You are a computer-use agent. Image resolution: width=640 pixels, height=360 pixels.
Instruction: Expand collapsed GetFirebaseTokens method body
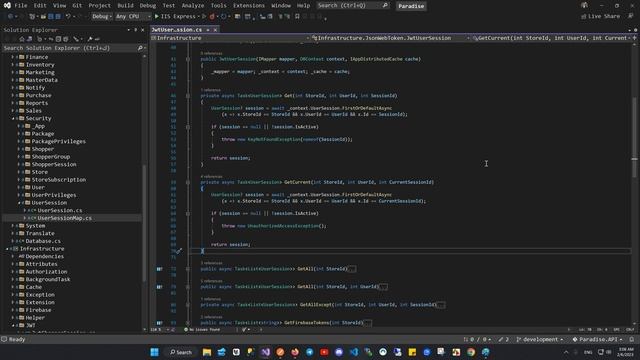click(367, 323)
